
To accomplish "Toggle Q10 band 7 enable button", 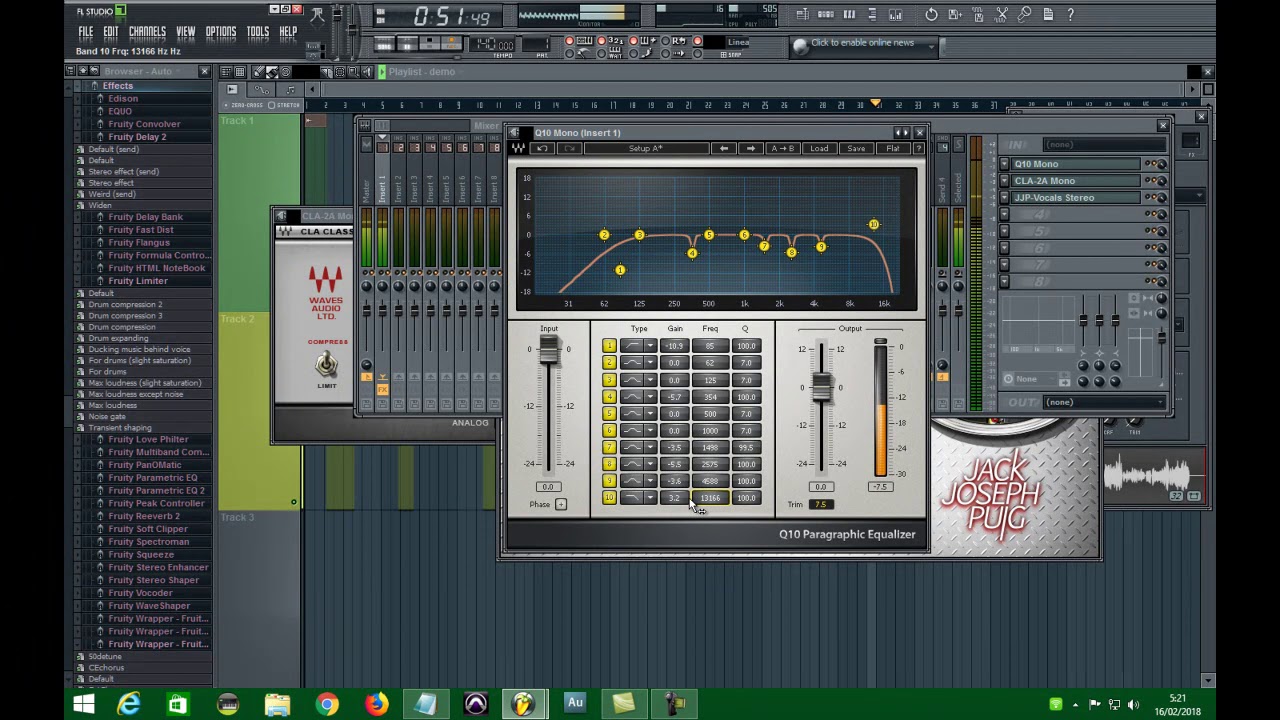I will point(609,447).
